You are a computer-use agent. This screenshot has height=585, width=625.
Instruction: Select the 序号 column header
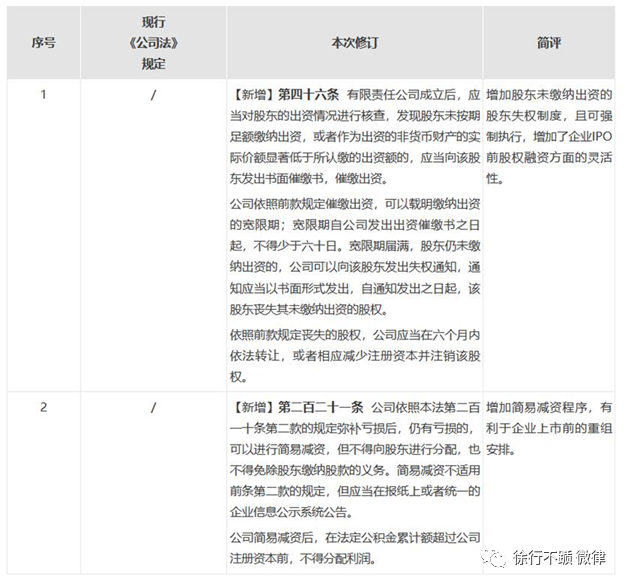click(x=43, y=44)
